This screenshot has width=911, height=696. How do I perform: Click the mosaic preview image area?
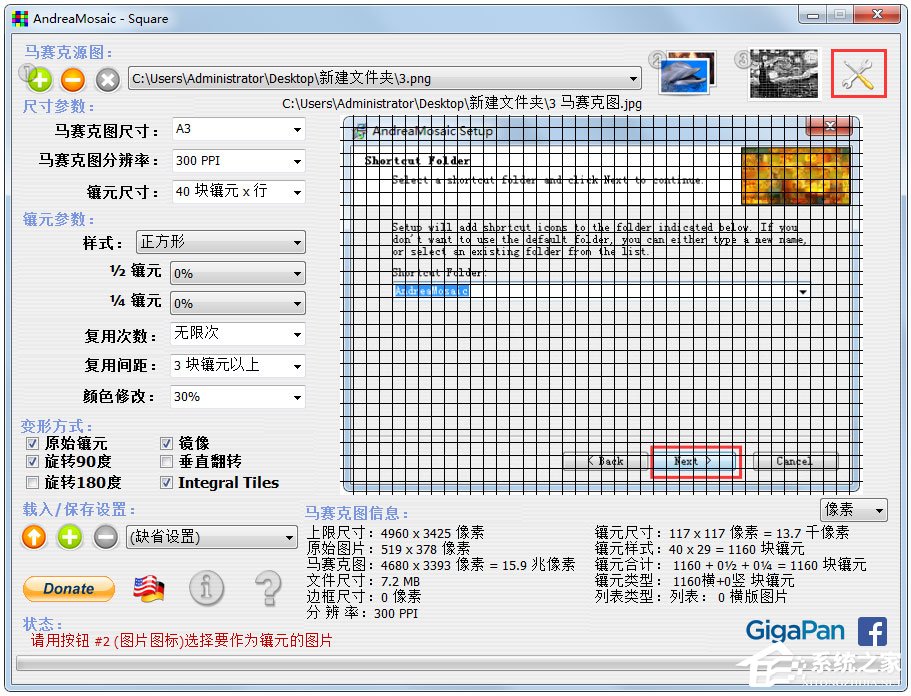(600, 305)
